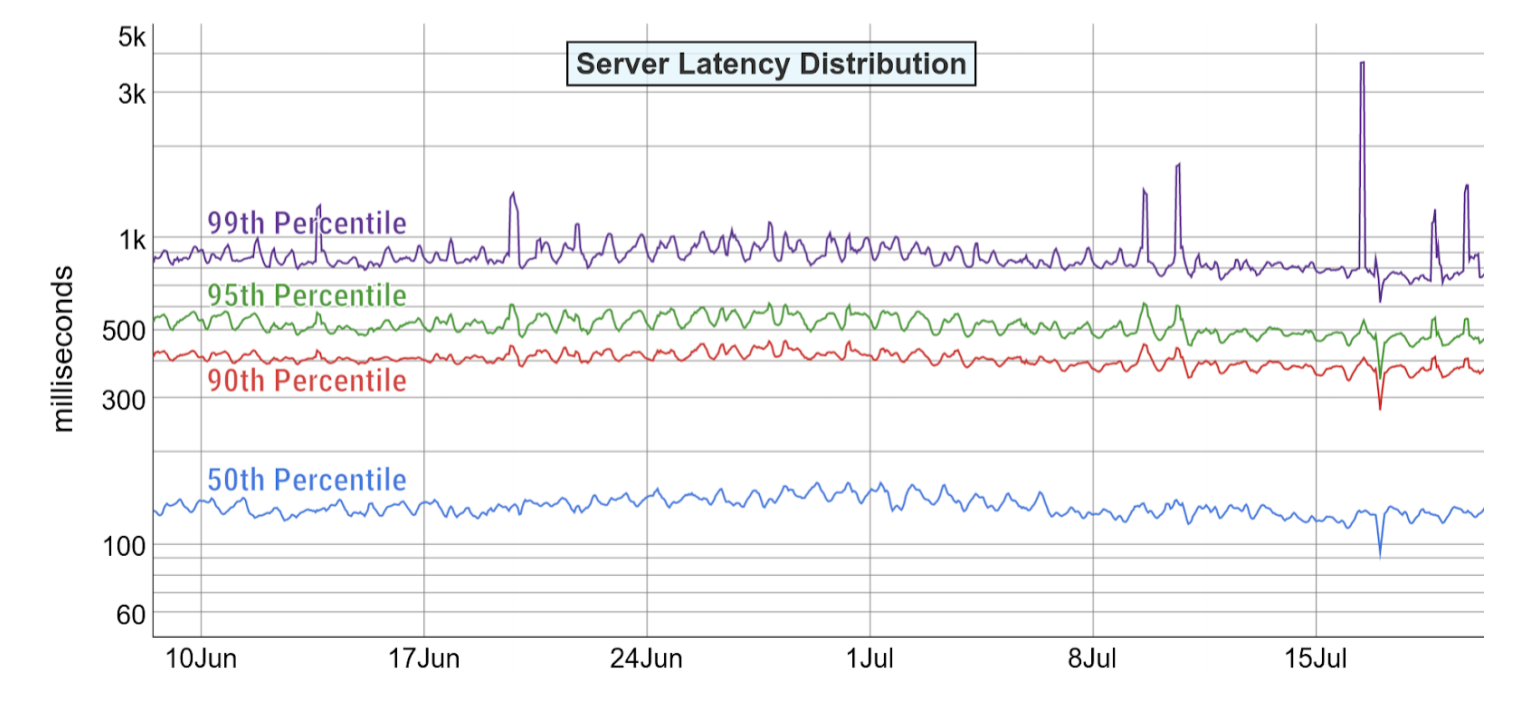Viewport: 1522px width, 702px height.
Task: Select the 300 y-axis tick label
Action: click(x=126, y=399)
